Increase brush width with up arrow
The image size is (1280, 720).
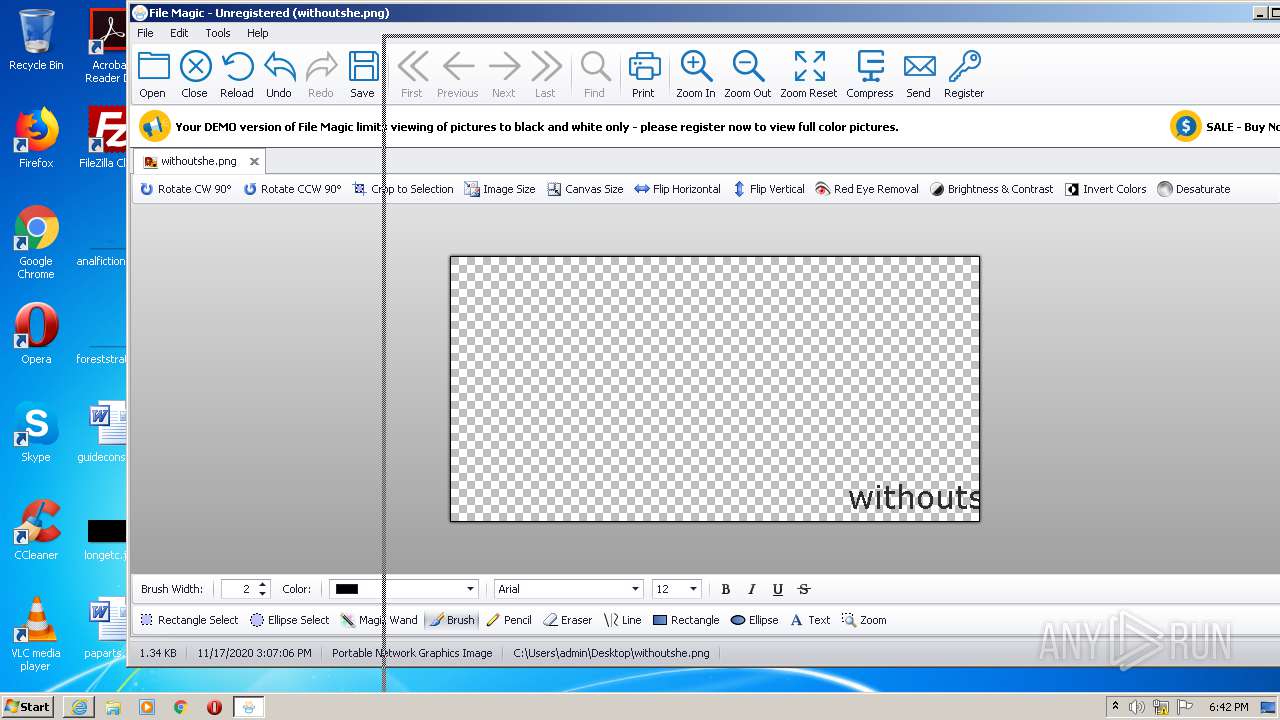click(x=263, y=584)
